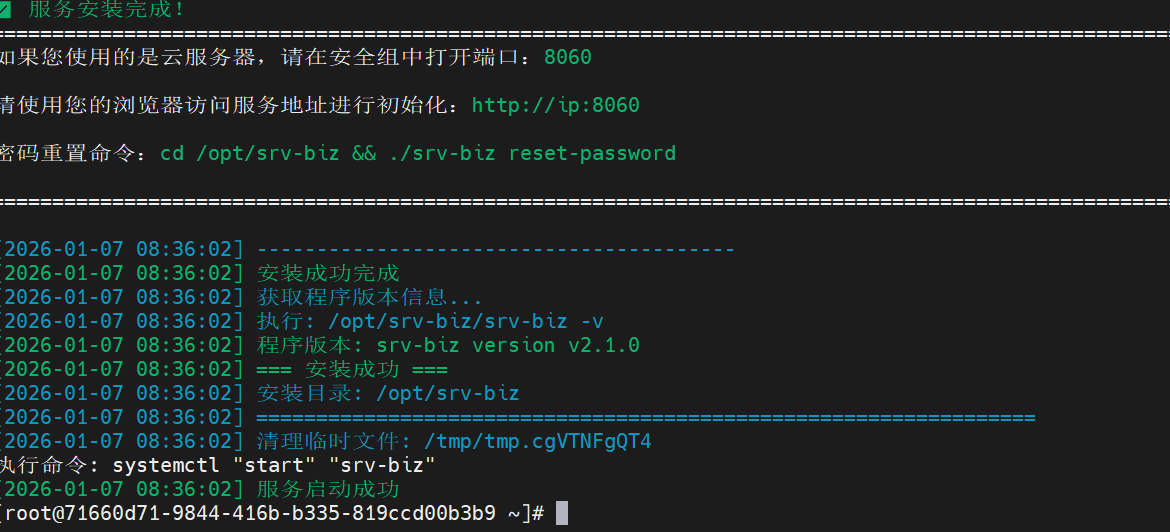The height and width of the screenshot is (532, 1170).
Task: Click the 如果您使用的是云服务器 instruction text
Action: (130, 57)
